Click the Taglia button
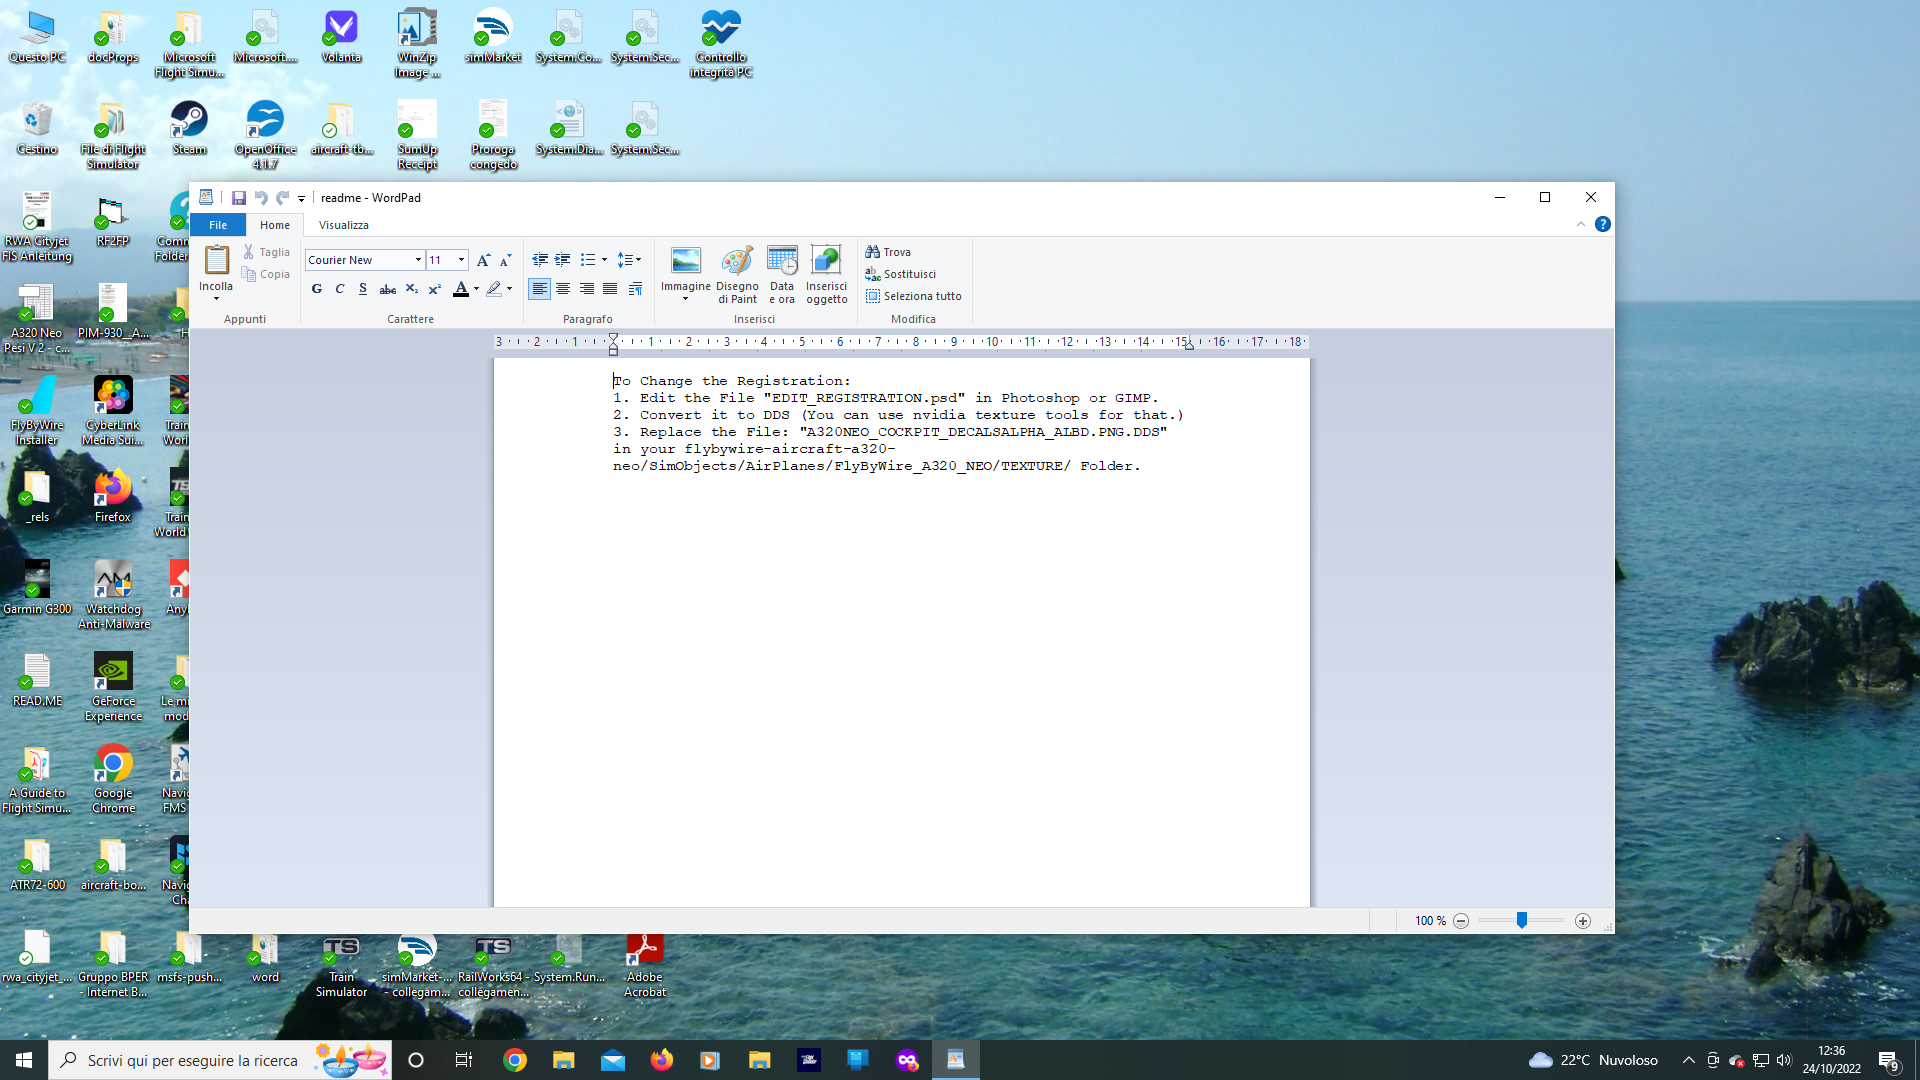This screenshot has width=1920, height=1080. coord(266,252)
